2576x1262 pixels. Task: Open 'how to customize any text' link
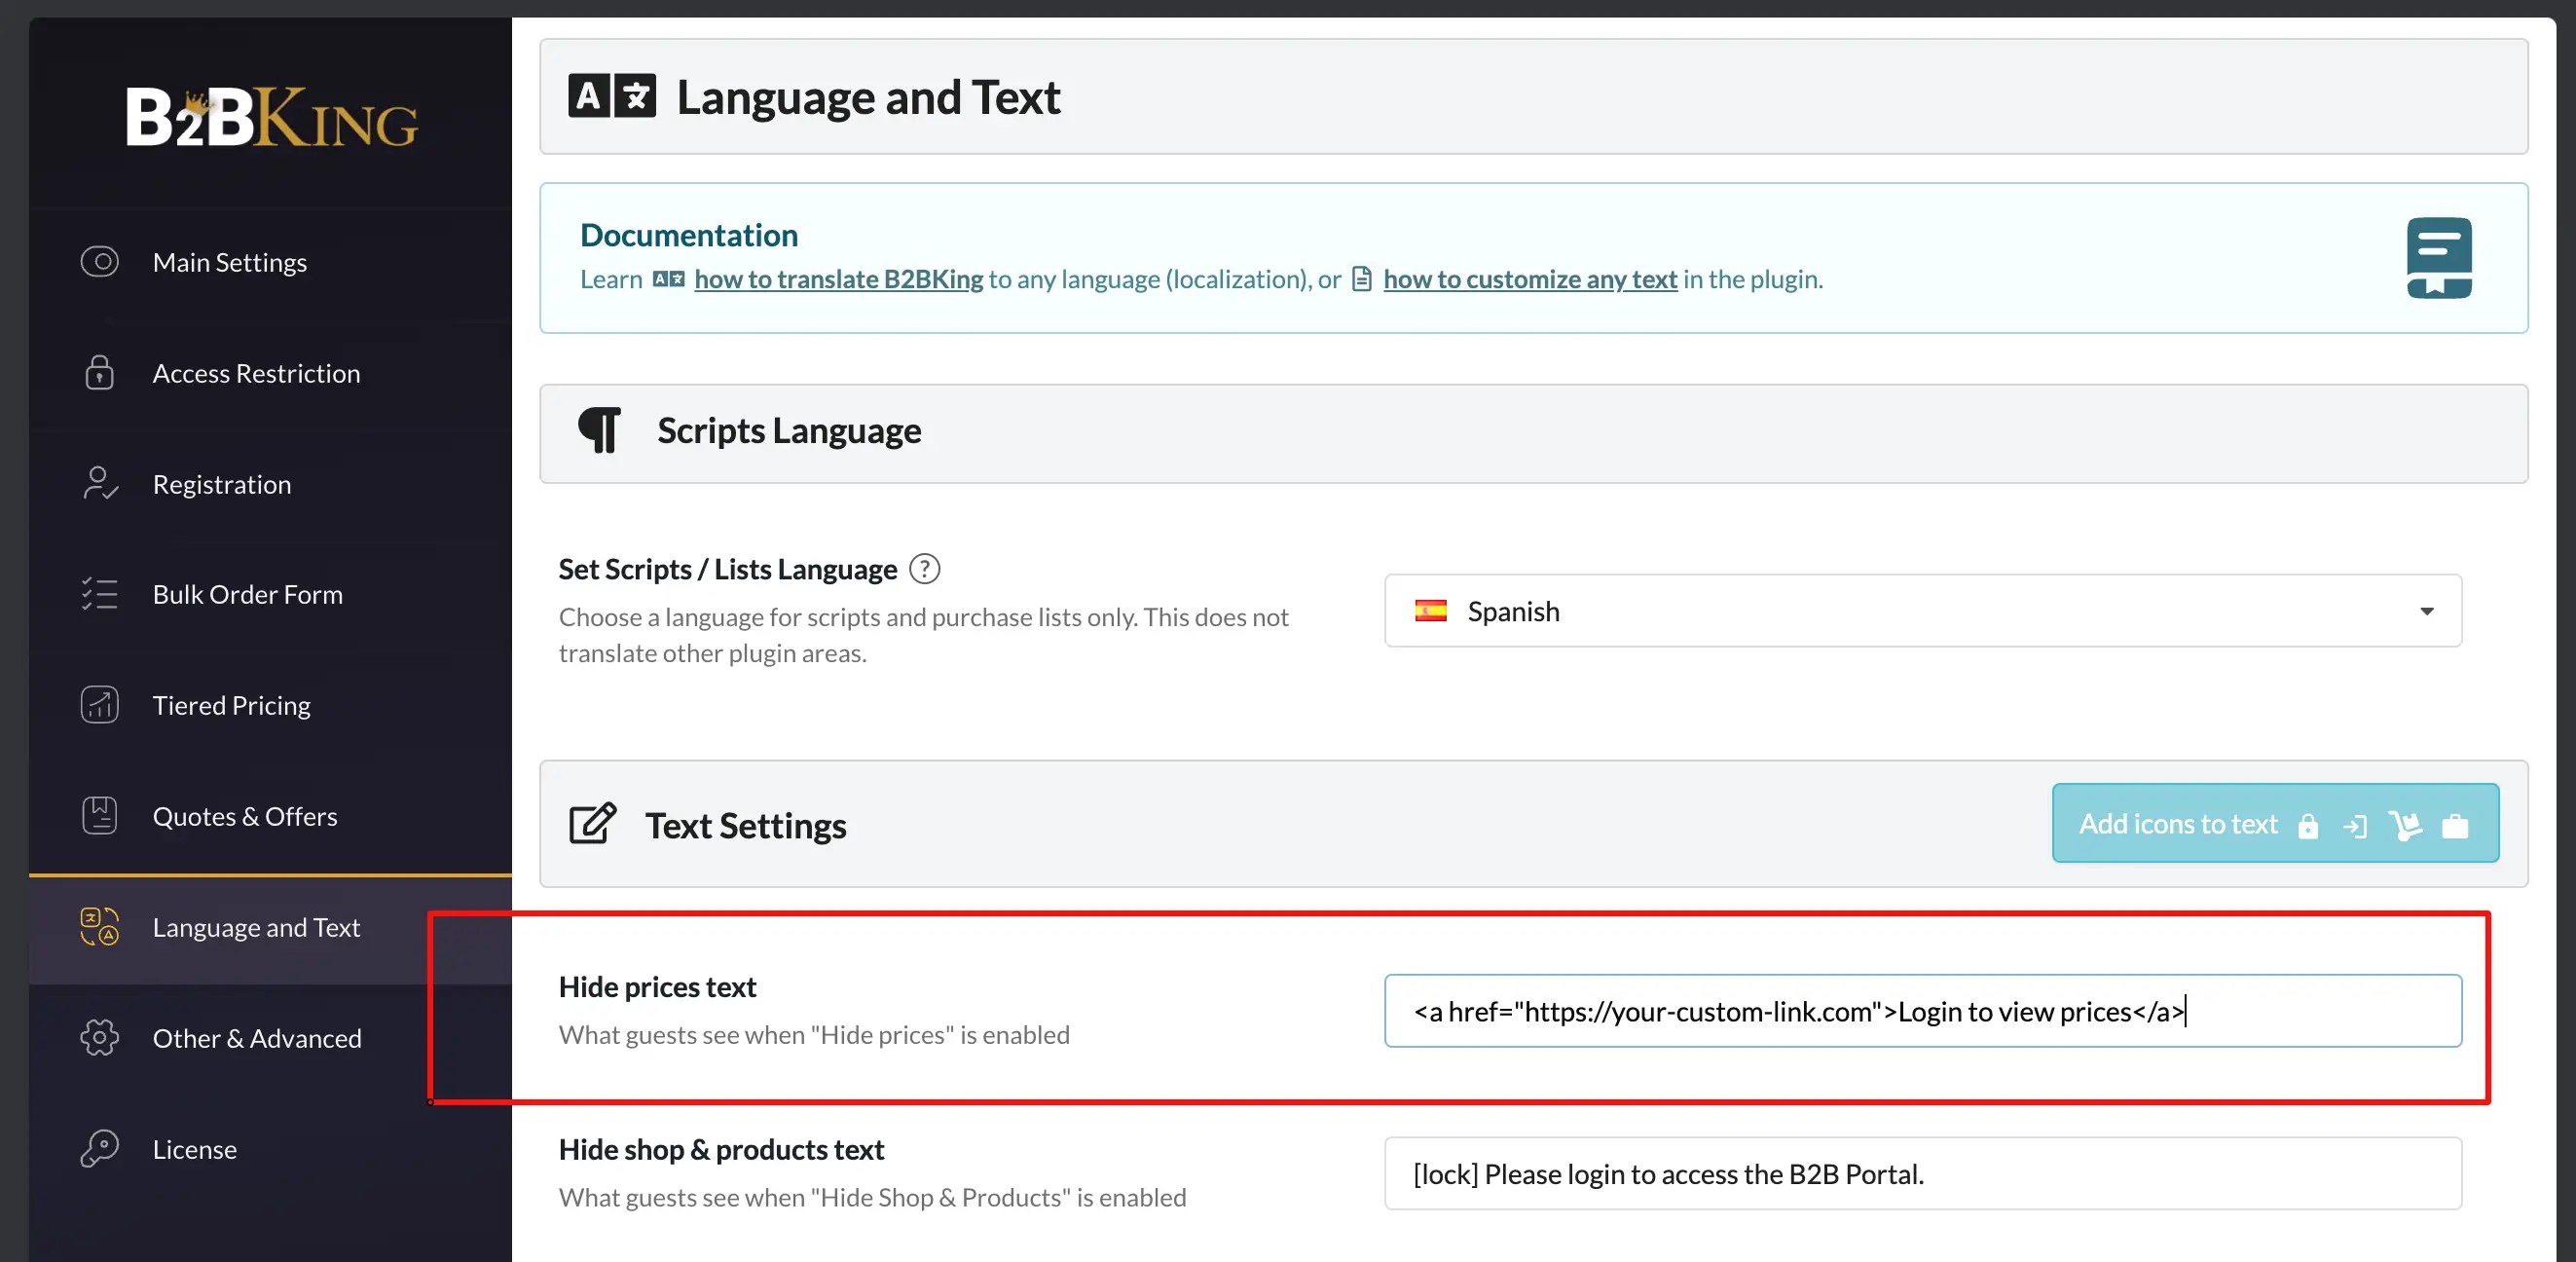tap(1529, 279)
